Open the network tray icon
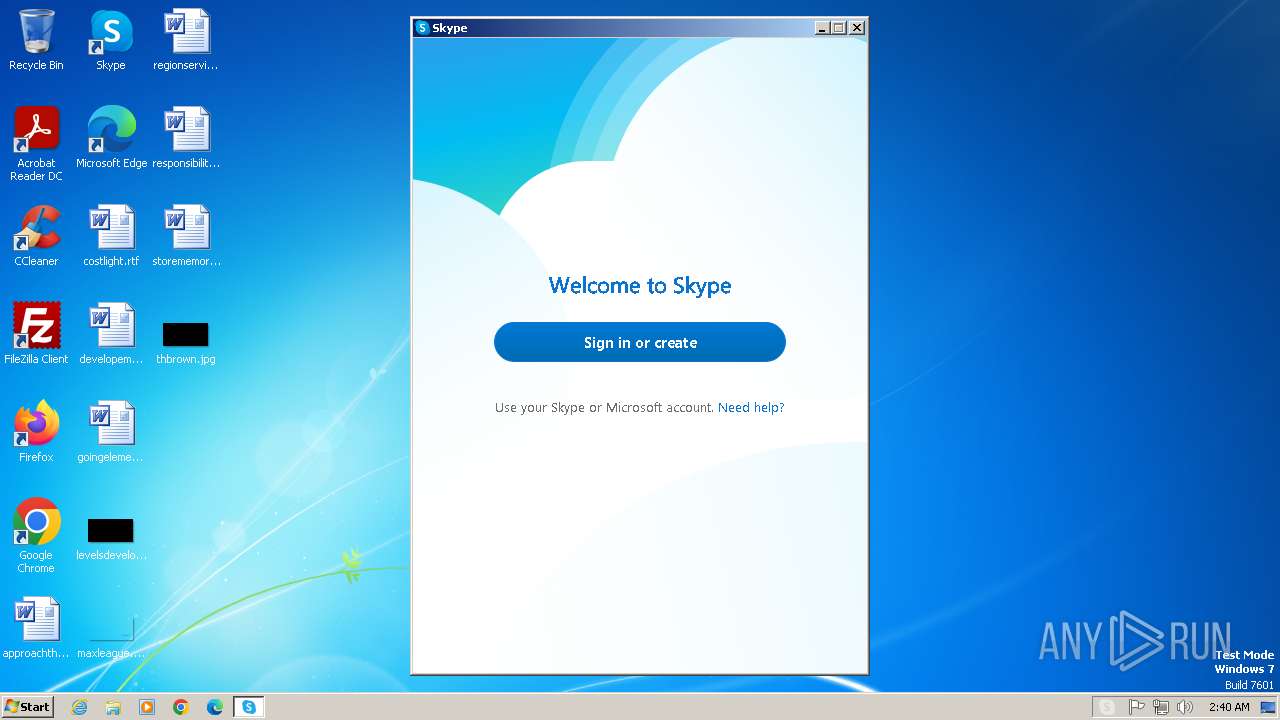1280x720 pixels. pos(1161,707)
